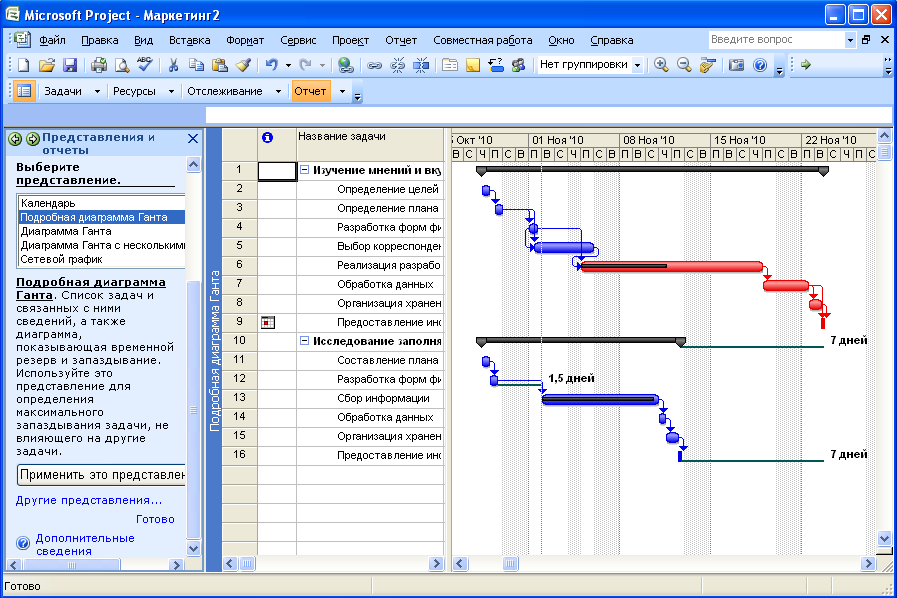
Task: Toggle the Project Guide panel icon
Action: click(x=23, y=91)
